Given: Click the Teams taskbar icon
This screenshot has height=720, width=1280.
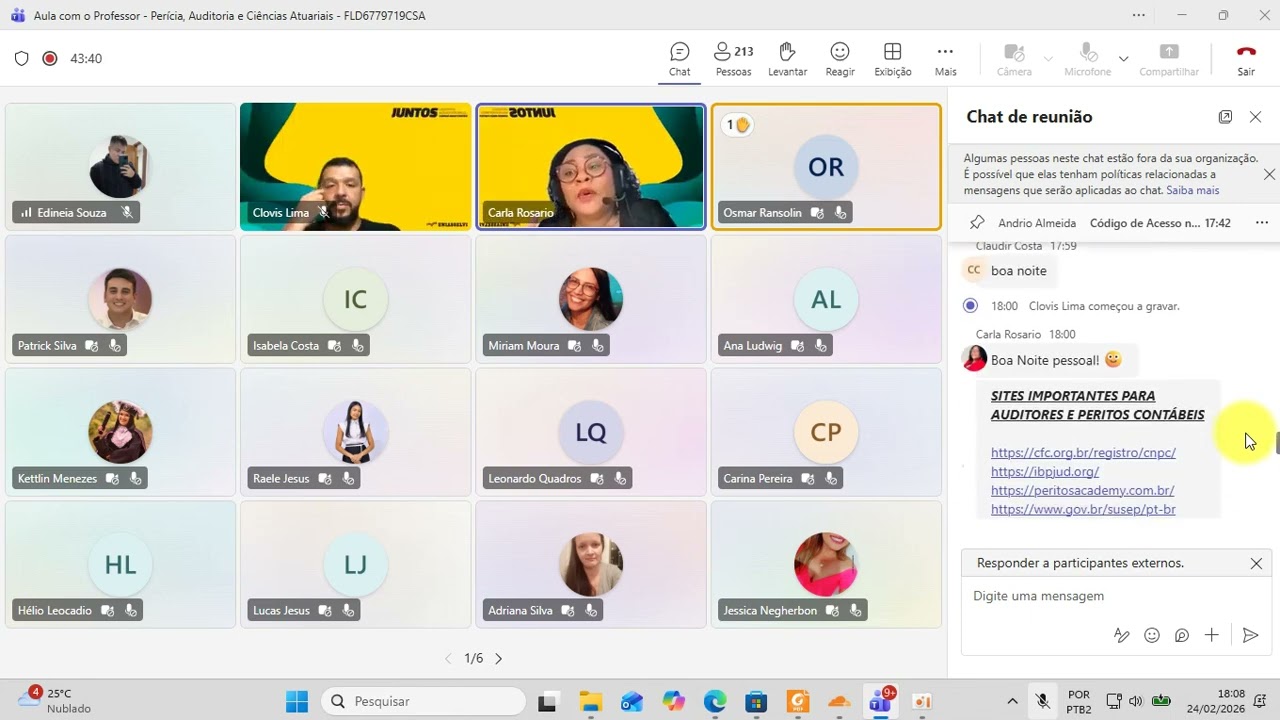Looking at the screenshot, I should click(881, 701).
